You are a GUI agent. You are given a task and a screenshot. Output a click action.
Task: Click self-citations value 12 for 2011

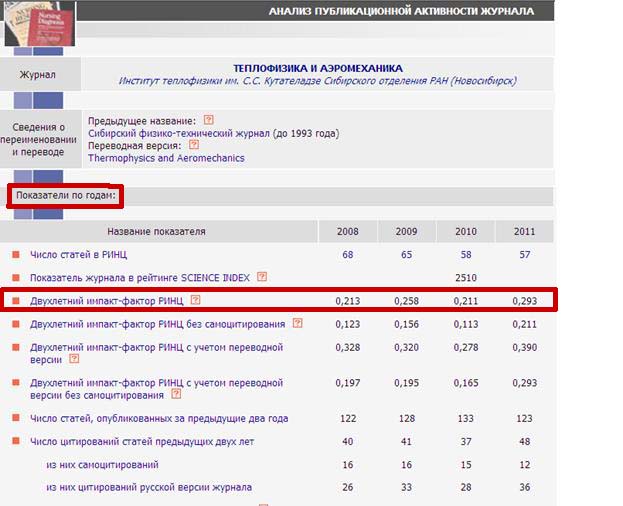(x=524, y=465)
